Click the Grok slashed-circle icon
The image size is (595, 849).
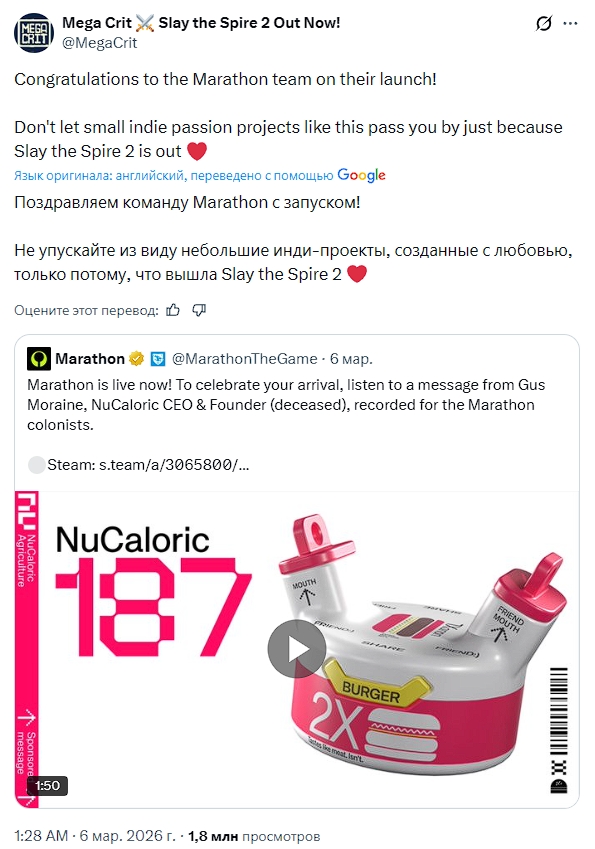pyautogui.click(x=544, y=24)
